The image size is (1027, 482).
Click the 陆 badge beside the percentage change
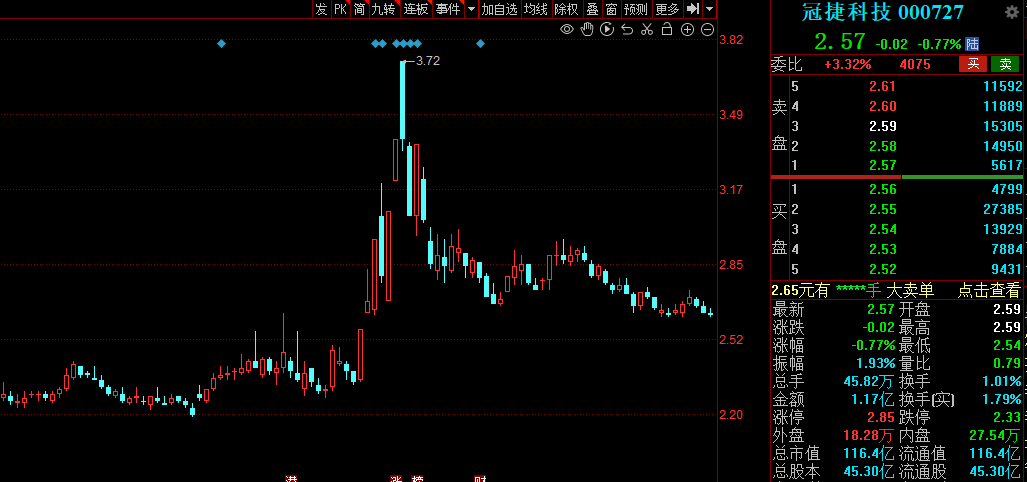pyautogui.click(x=973, y=44)
